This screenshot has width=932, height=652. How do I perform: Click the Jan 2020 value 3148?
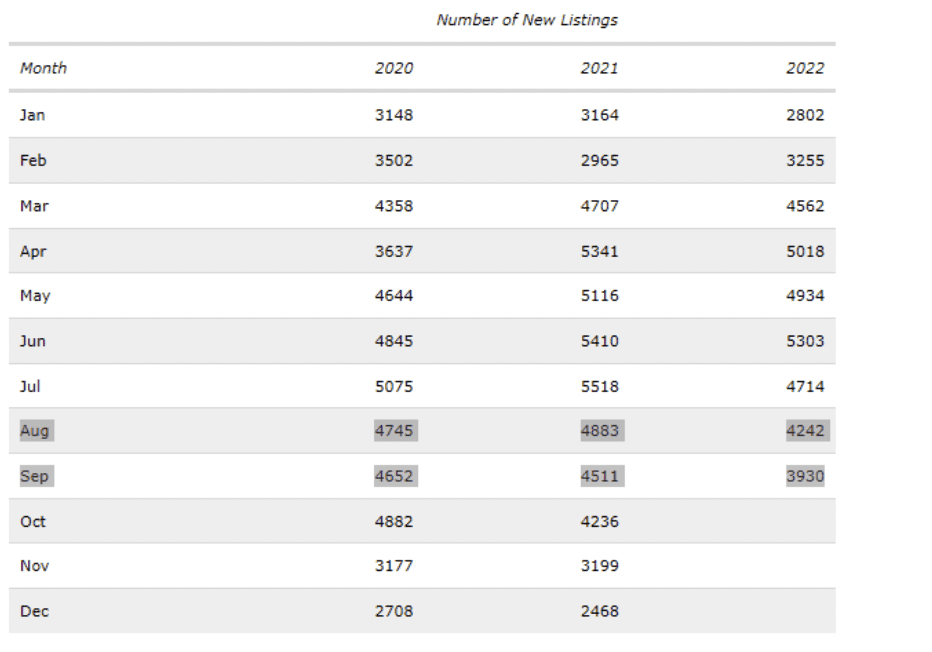click(393, 115)
